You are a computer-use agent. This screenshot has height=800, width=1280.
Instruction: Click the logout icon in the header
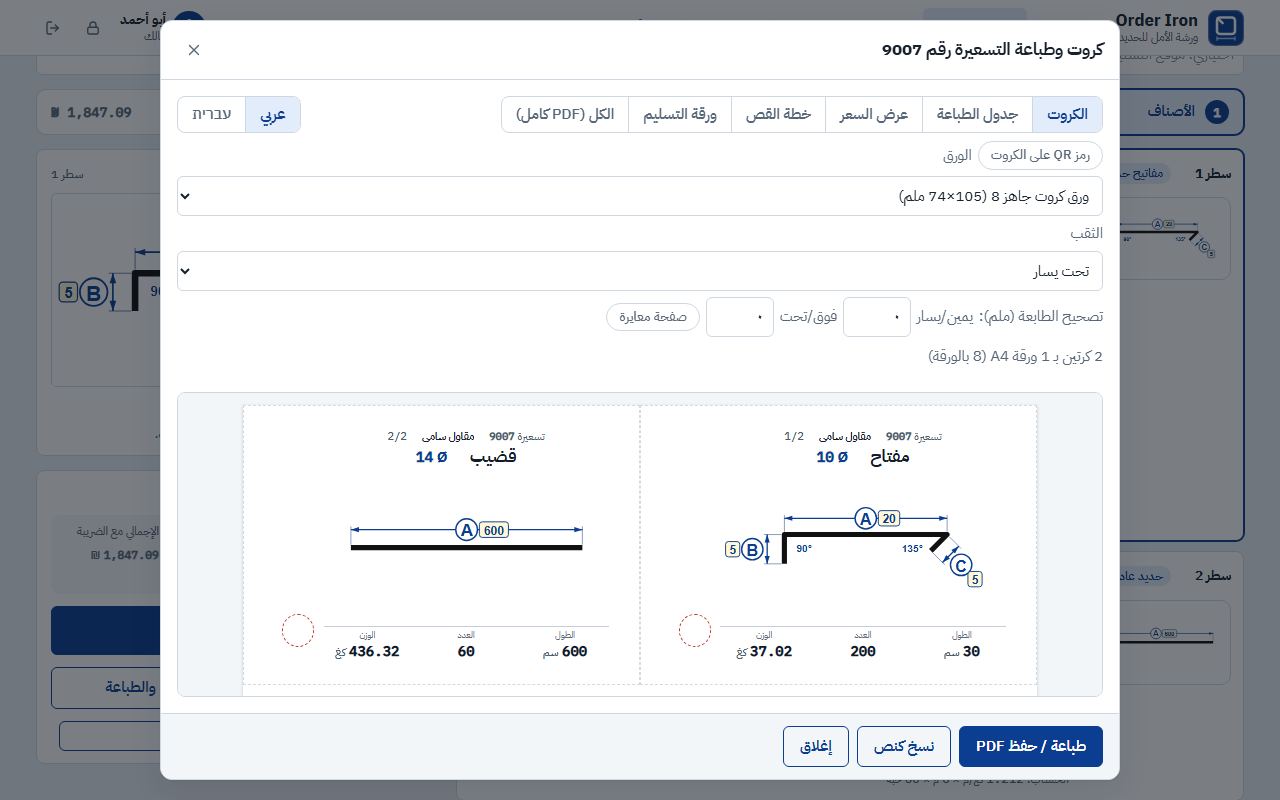(x=53, y=28)
